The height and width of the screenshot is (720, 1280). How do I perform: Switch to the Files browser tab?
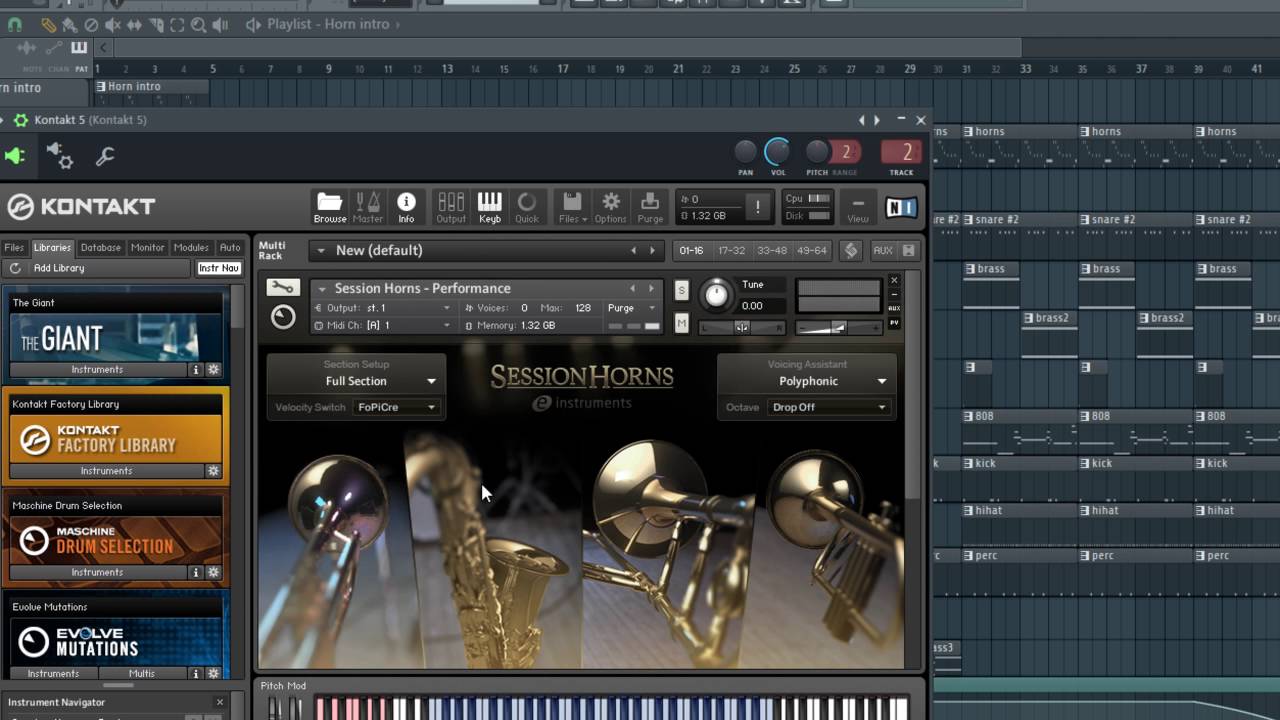click(14, 247)
